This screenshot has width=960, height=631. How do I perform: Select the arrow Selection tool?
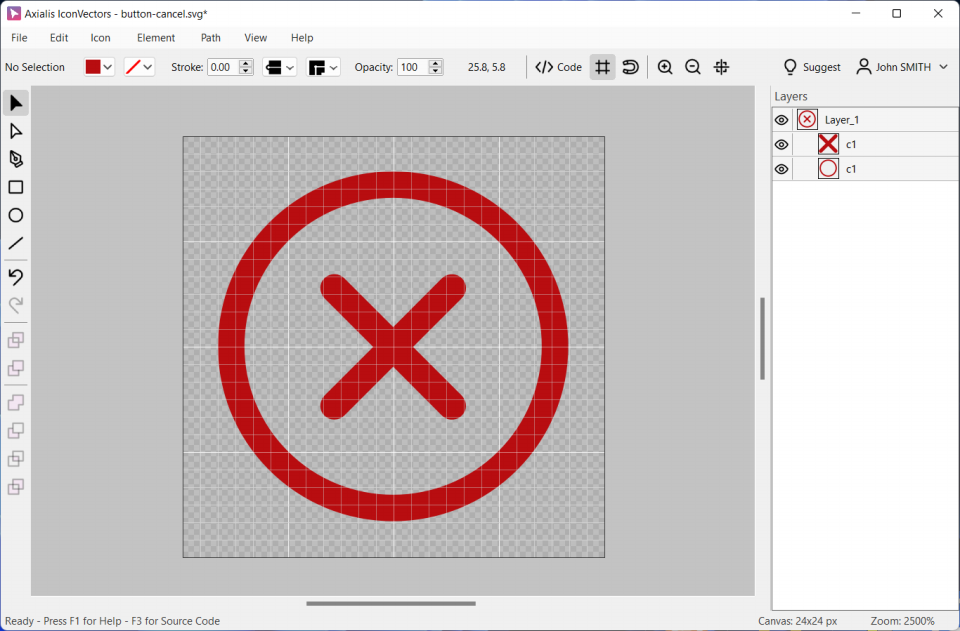16,103
